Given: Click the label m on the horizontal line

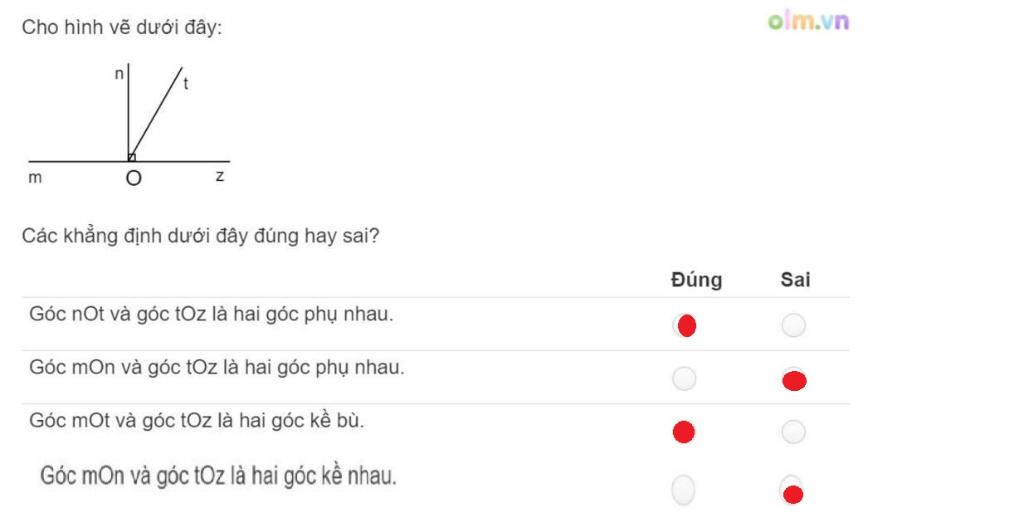Looking at the screenshot, I should click(x=35, y=178).
